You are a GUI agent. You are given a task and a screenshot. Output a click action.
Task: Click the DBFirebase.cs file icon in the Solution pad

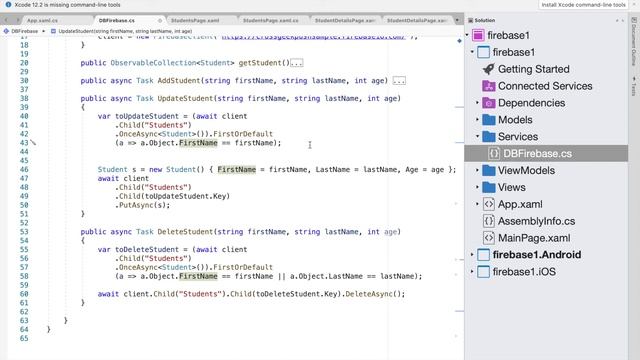494,153
